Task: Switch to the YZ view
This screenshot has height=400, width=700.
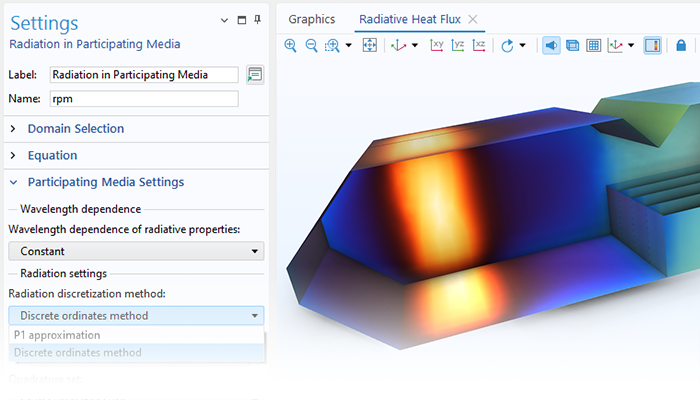Action: click(458, 46)
